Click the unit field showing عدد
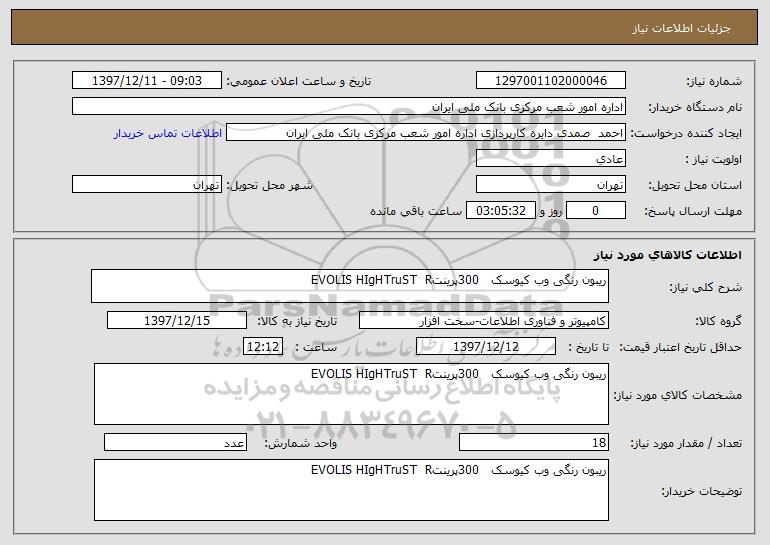 175,442
